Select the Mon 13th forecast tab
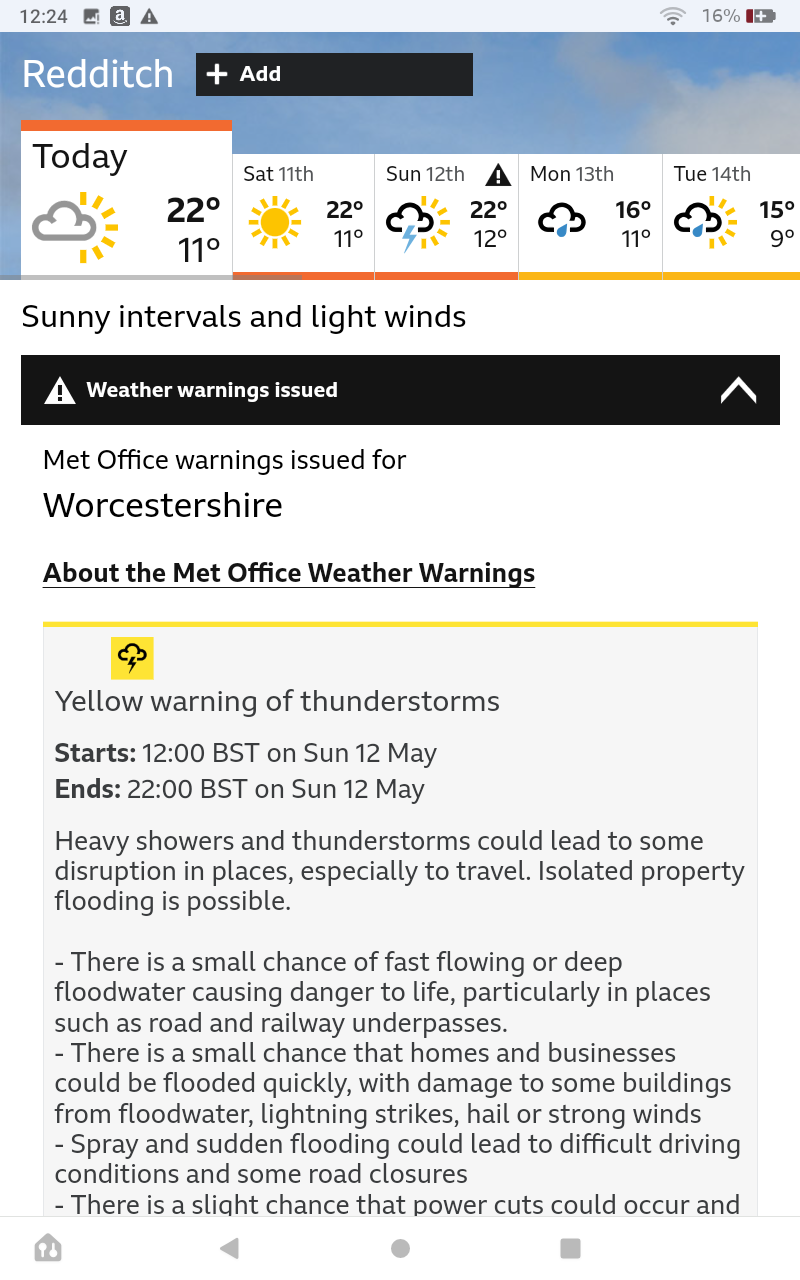The height and width of the screenshot is (1280, 800). point(590,216)
